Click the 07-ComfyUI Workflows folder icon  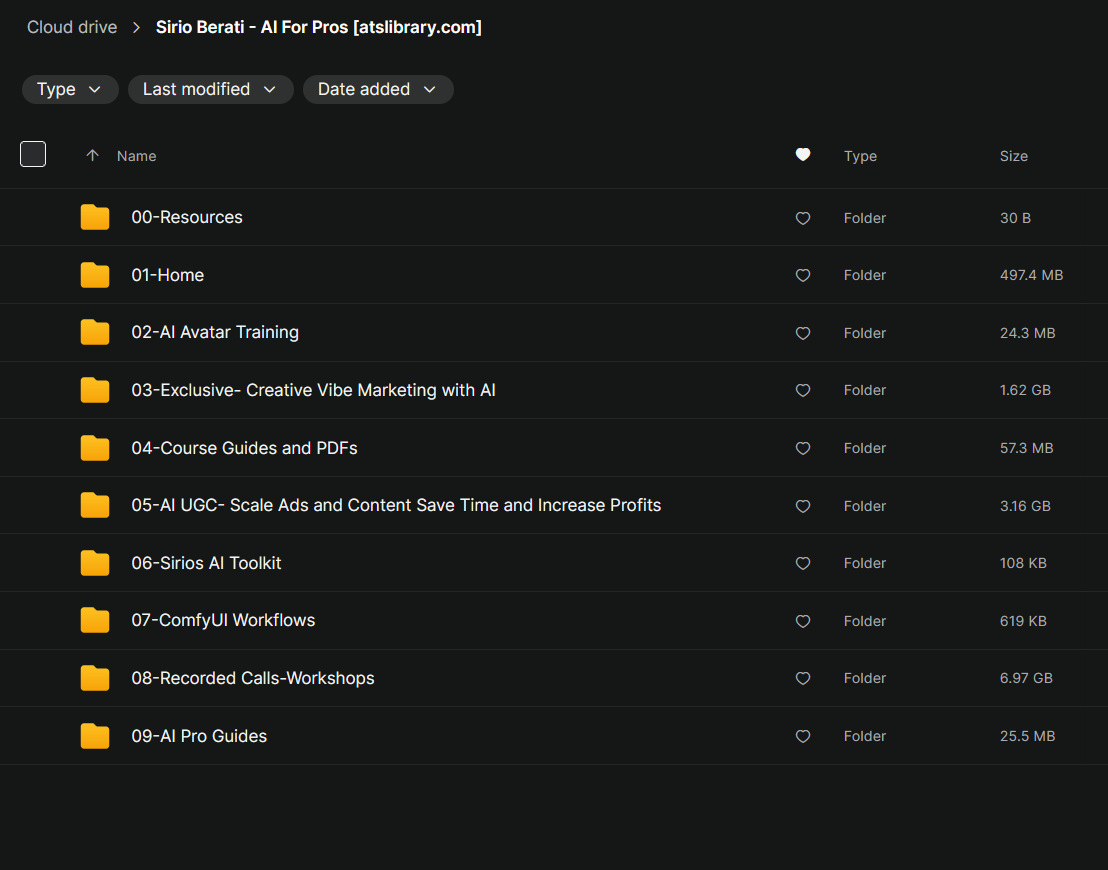point(95,620)
